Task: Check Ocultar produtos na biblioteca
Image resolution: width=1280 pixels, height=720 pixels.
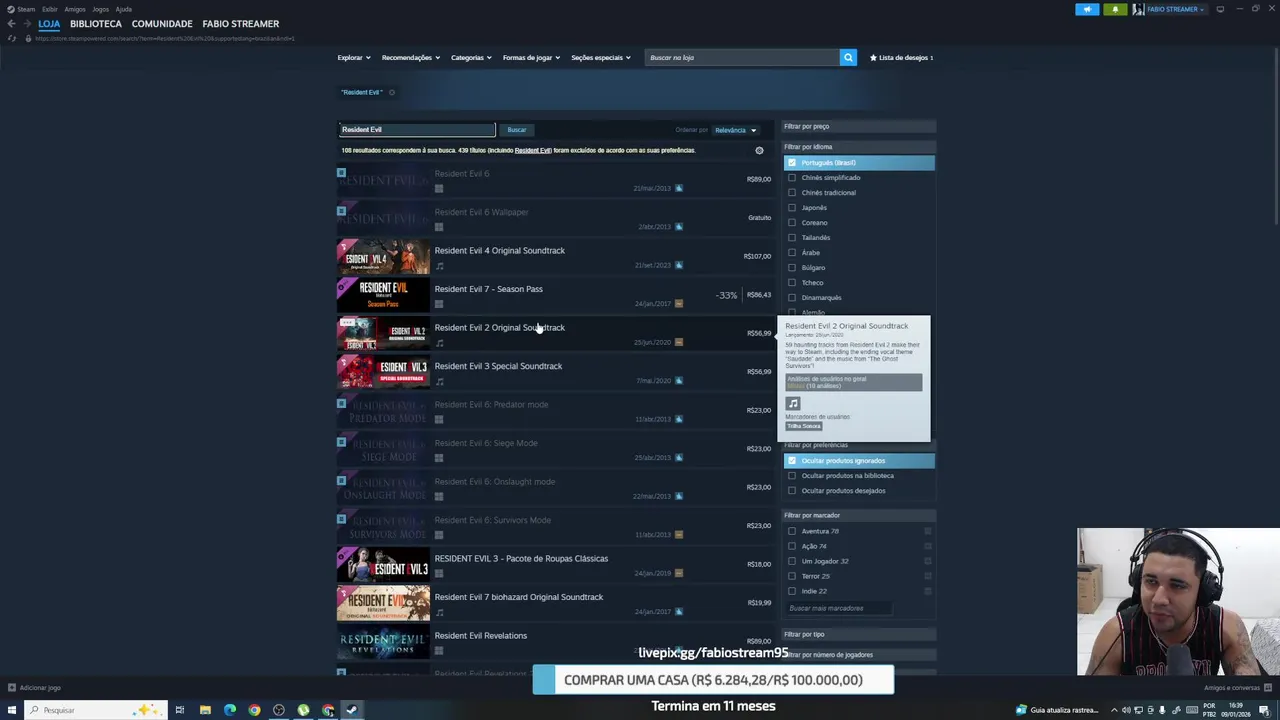Action: (x=792, y=476)
